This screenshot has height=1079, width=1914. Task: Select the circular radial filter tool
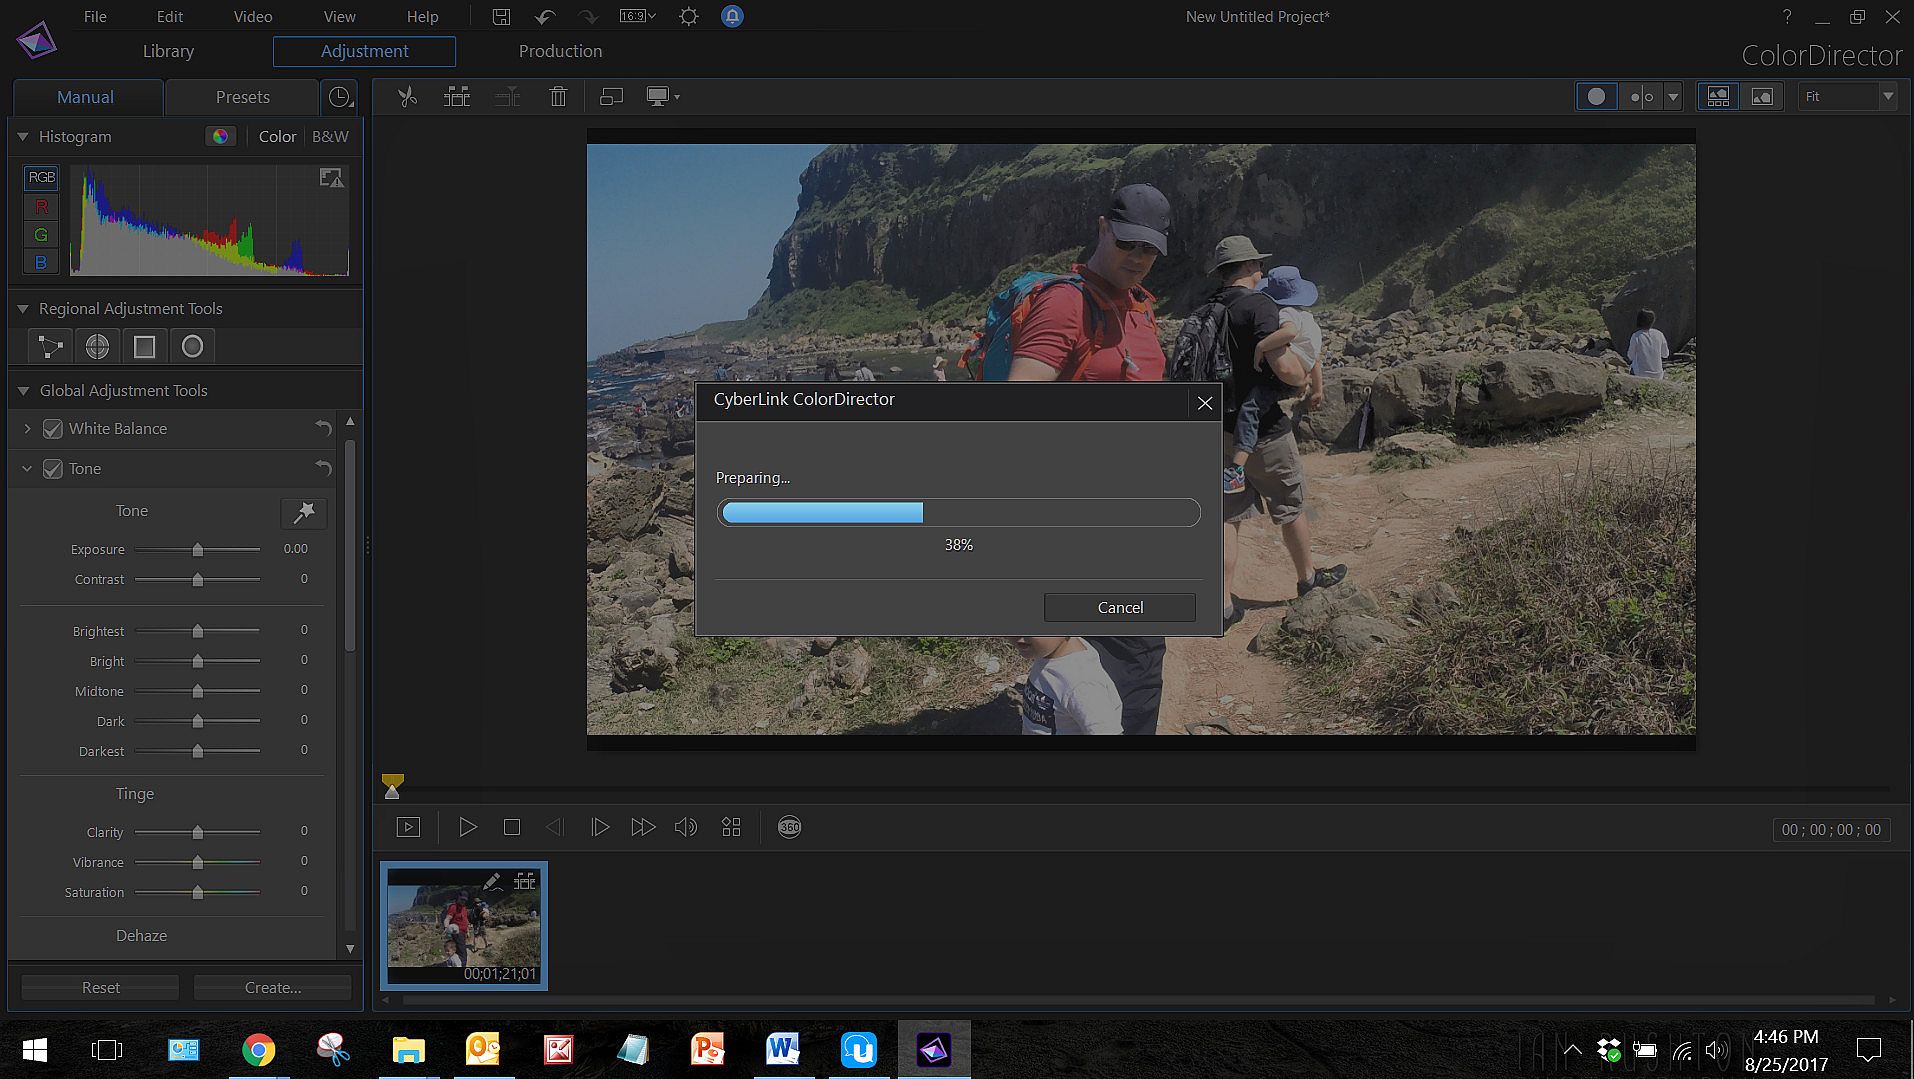pyautogui.click(x=192, y=347)
